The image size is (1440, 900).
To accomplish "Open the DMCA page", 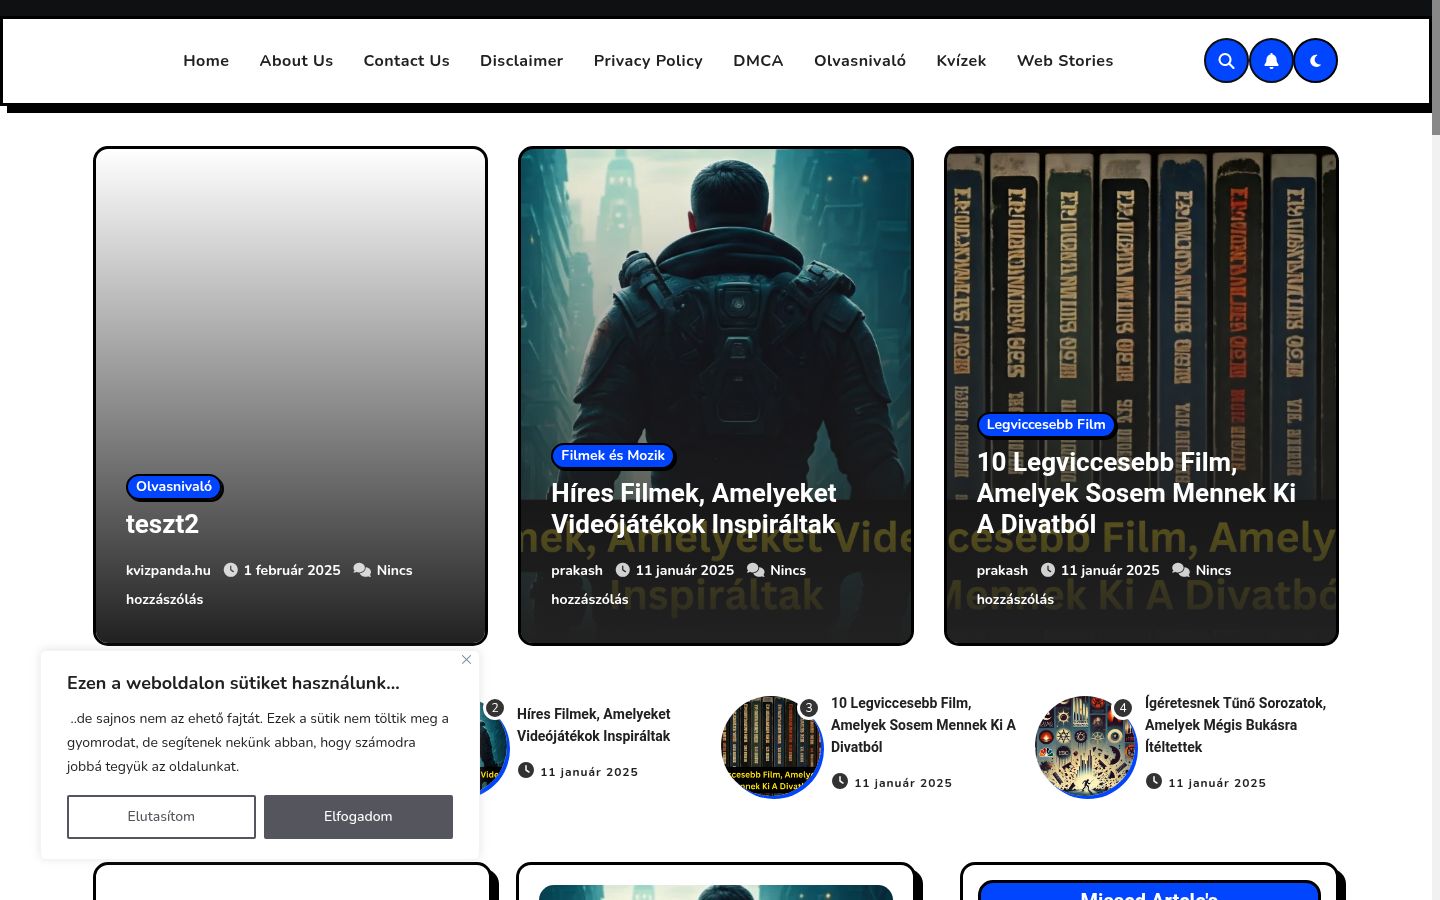I will pos(758,61).
